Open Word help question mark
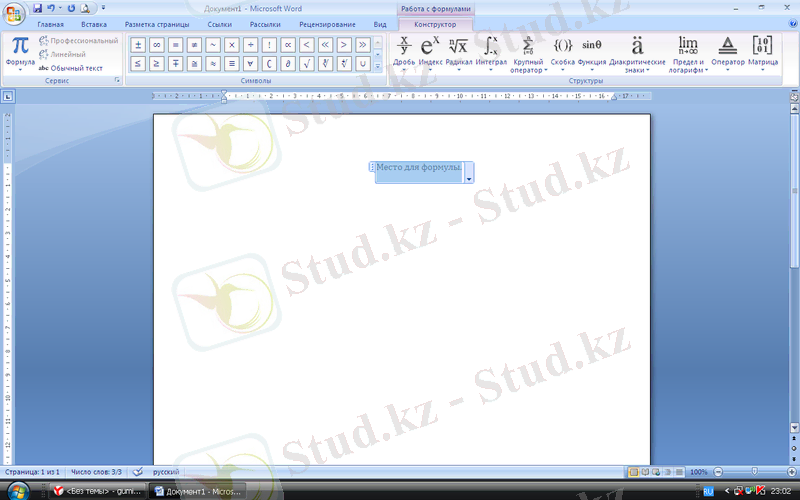 [793, 23]
